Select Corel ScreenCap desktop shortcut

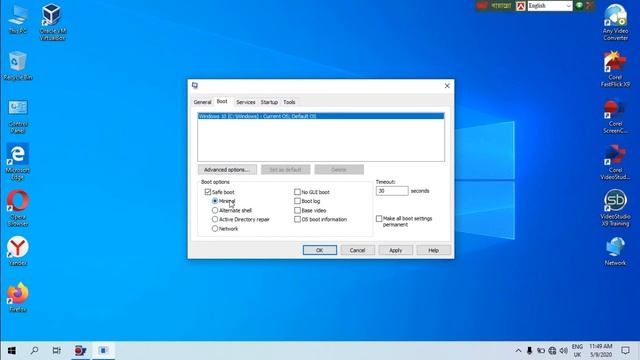pos(615,116)
